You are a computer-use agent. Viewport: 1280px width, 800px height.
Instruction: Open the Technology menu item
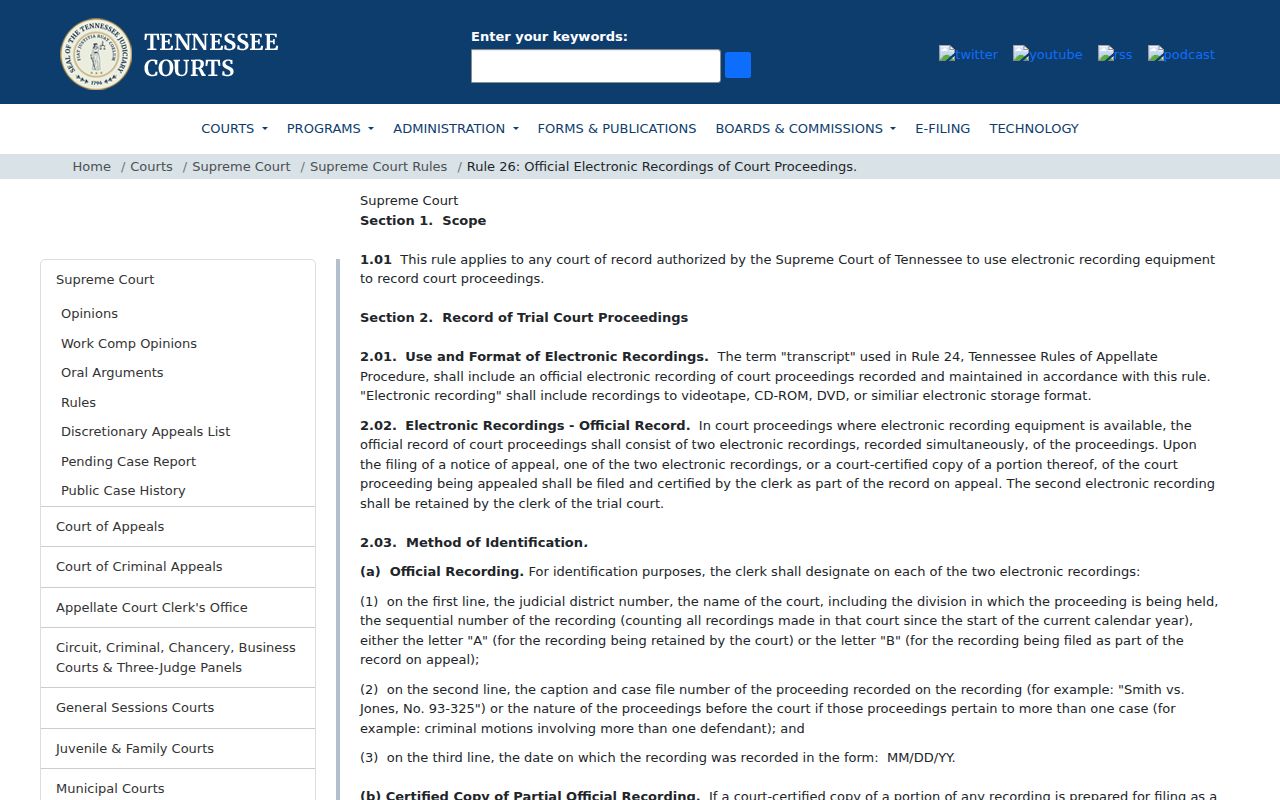tap(1034, 128)
